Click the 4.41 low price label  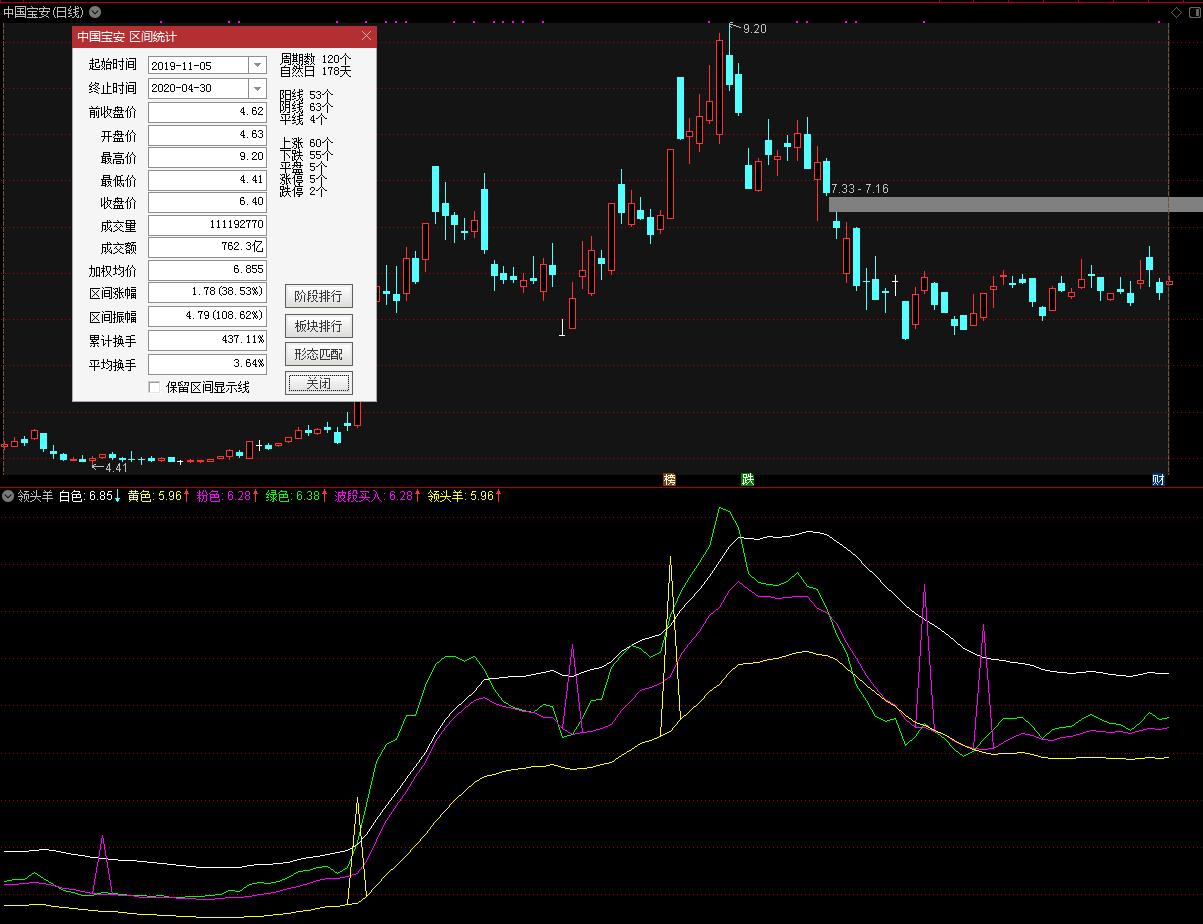(x=116, y=467)
